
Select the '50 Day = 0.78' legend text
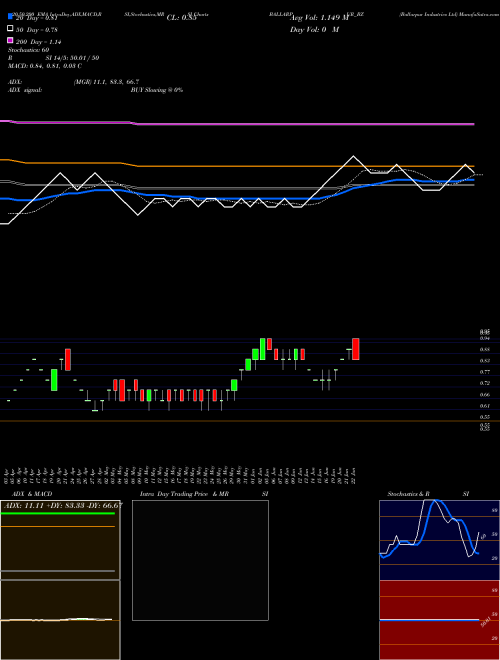(x=37, y=30)
